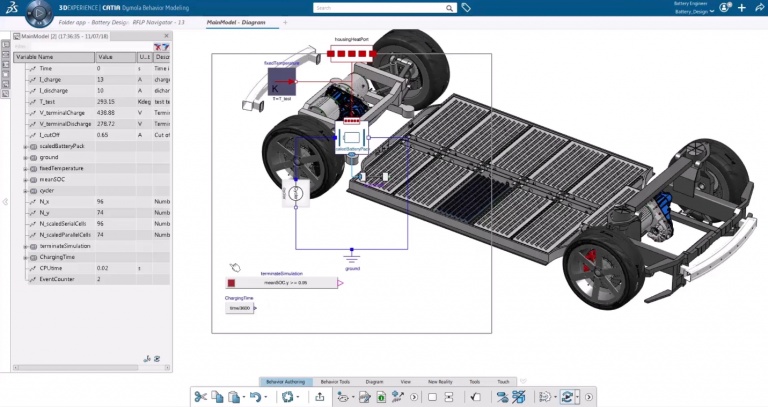The height and width of the screenshot is (407, 768).
Task: Expand toolbar section with right chevron at far end
Action: point(589,397)
